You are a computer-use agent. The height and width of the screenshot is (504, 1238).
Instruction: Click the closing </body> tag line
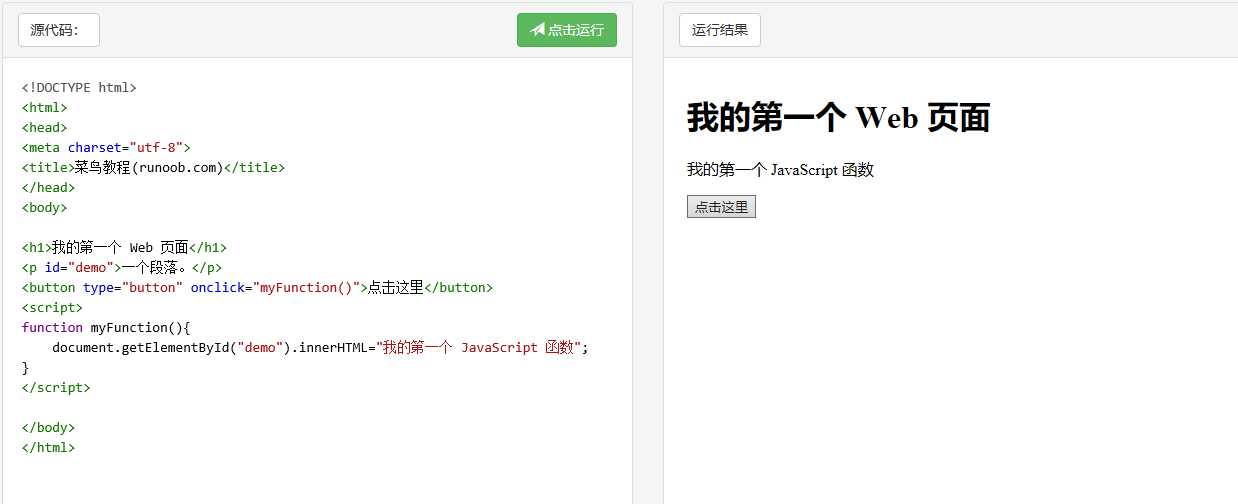48,427
